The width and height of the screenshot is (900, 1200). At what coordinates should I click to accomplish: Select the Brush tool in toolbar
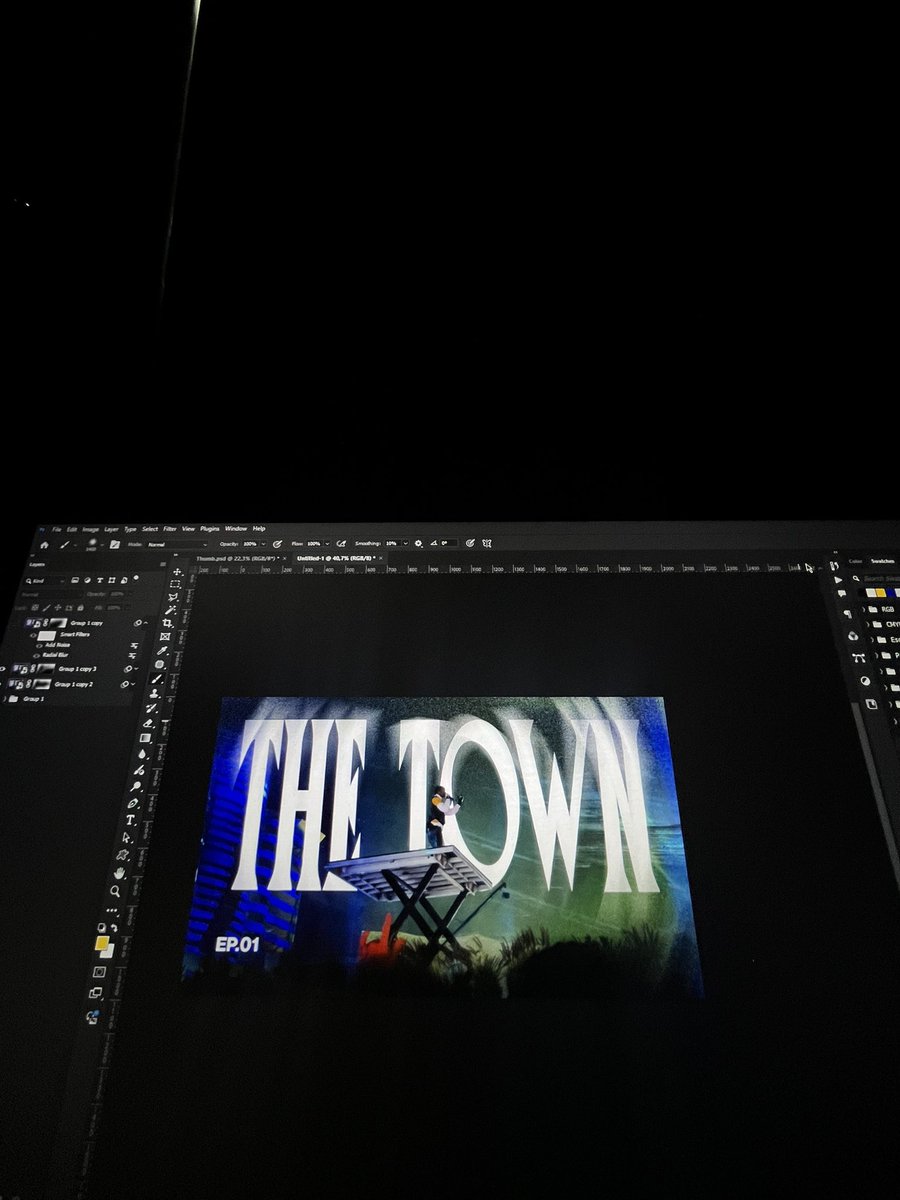tap(157, 679)
